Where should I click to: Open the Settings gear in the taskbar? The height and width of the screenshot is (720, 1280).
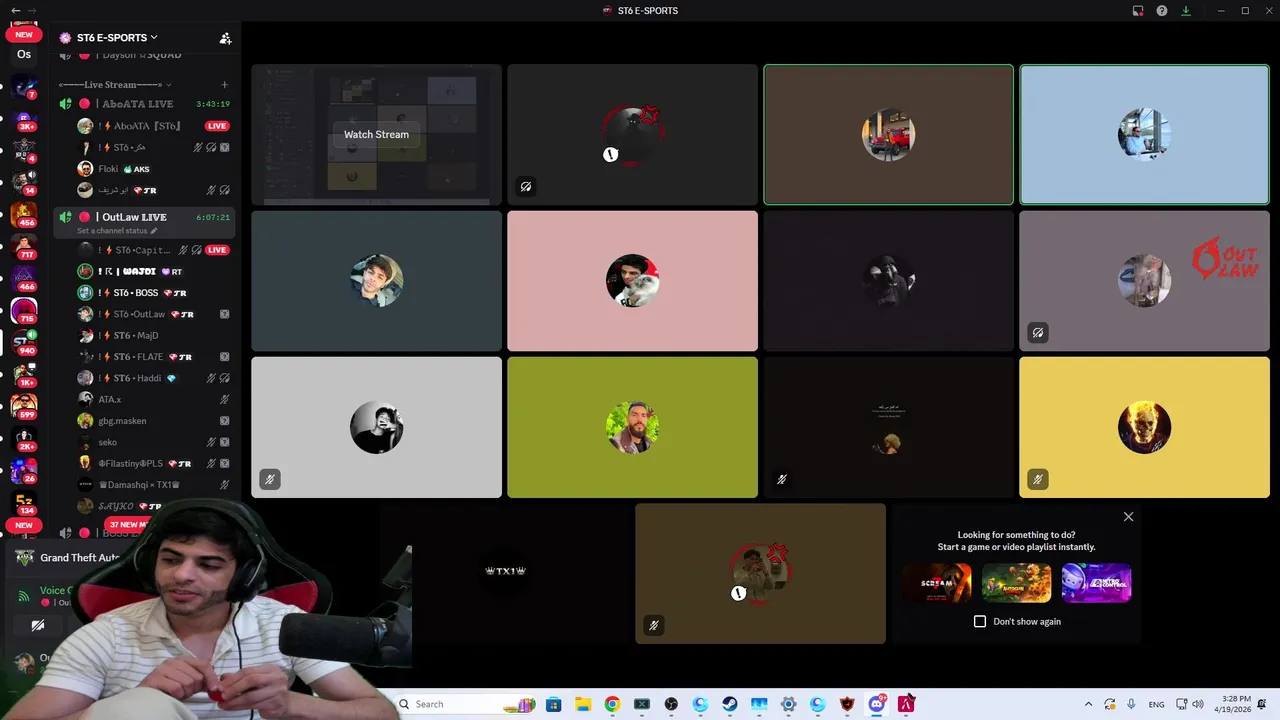click(789, 704)
